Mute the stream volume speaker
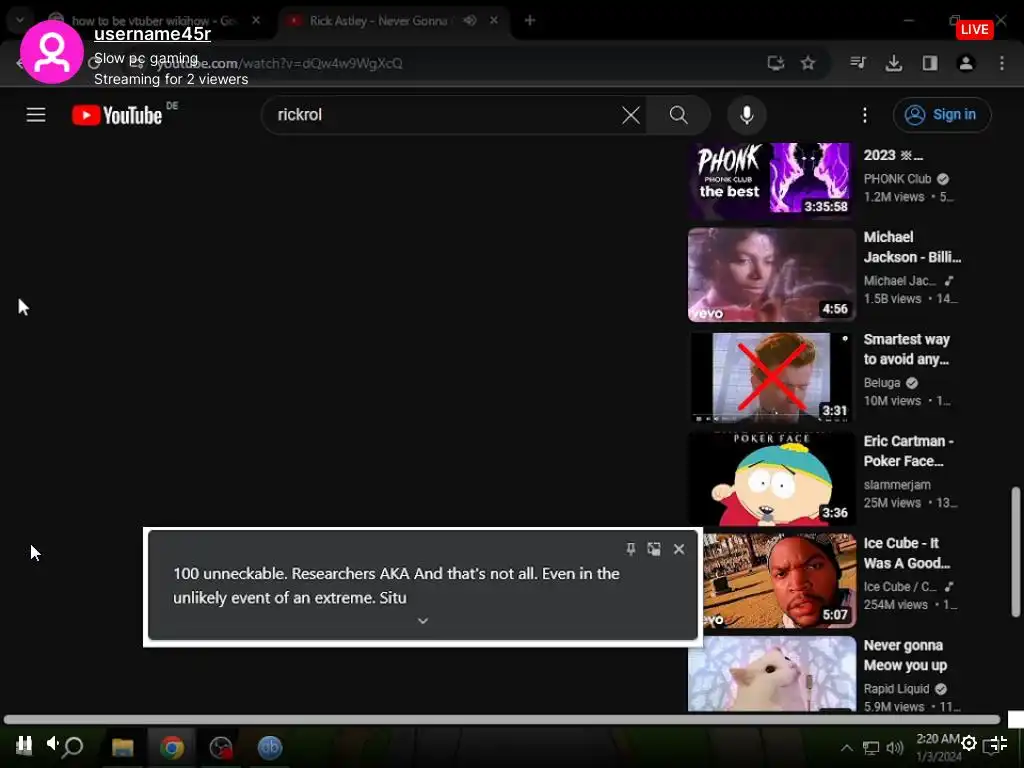Viewport: 1024px width, 768px height. [x=52, y=743]
